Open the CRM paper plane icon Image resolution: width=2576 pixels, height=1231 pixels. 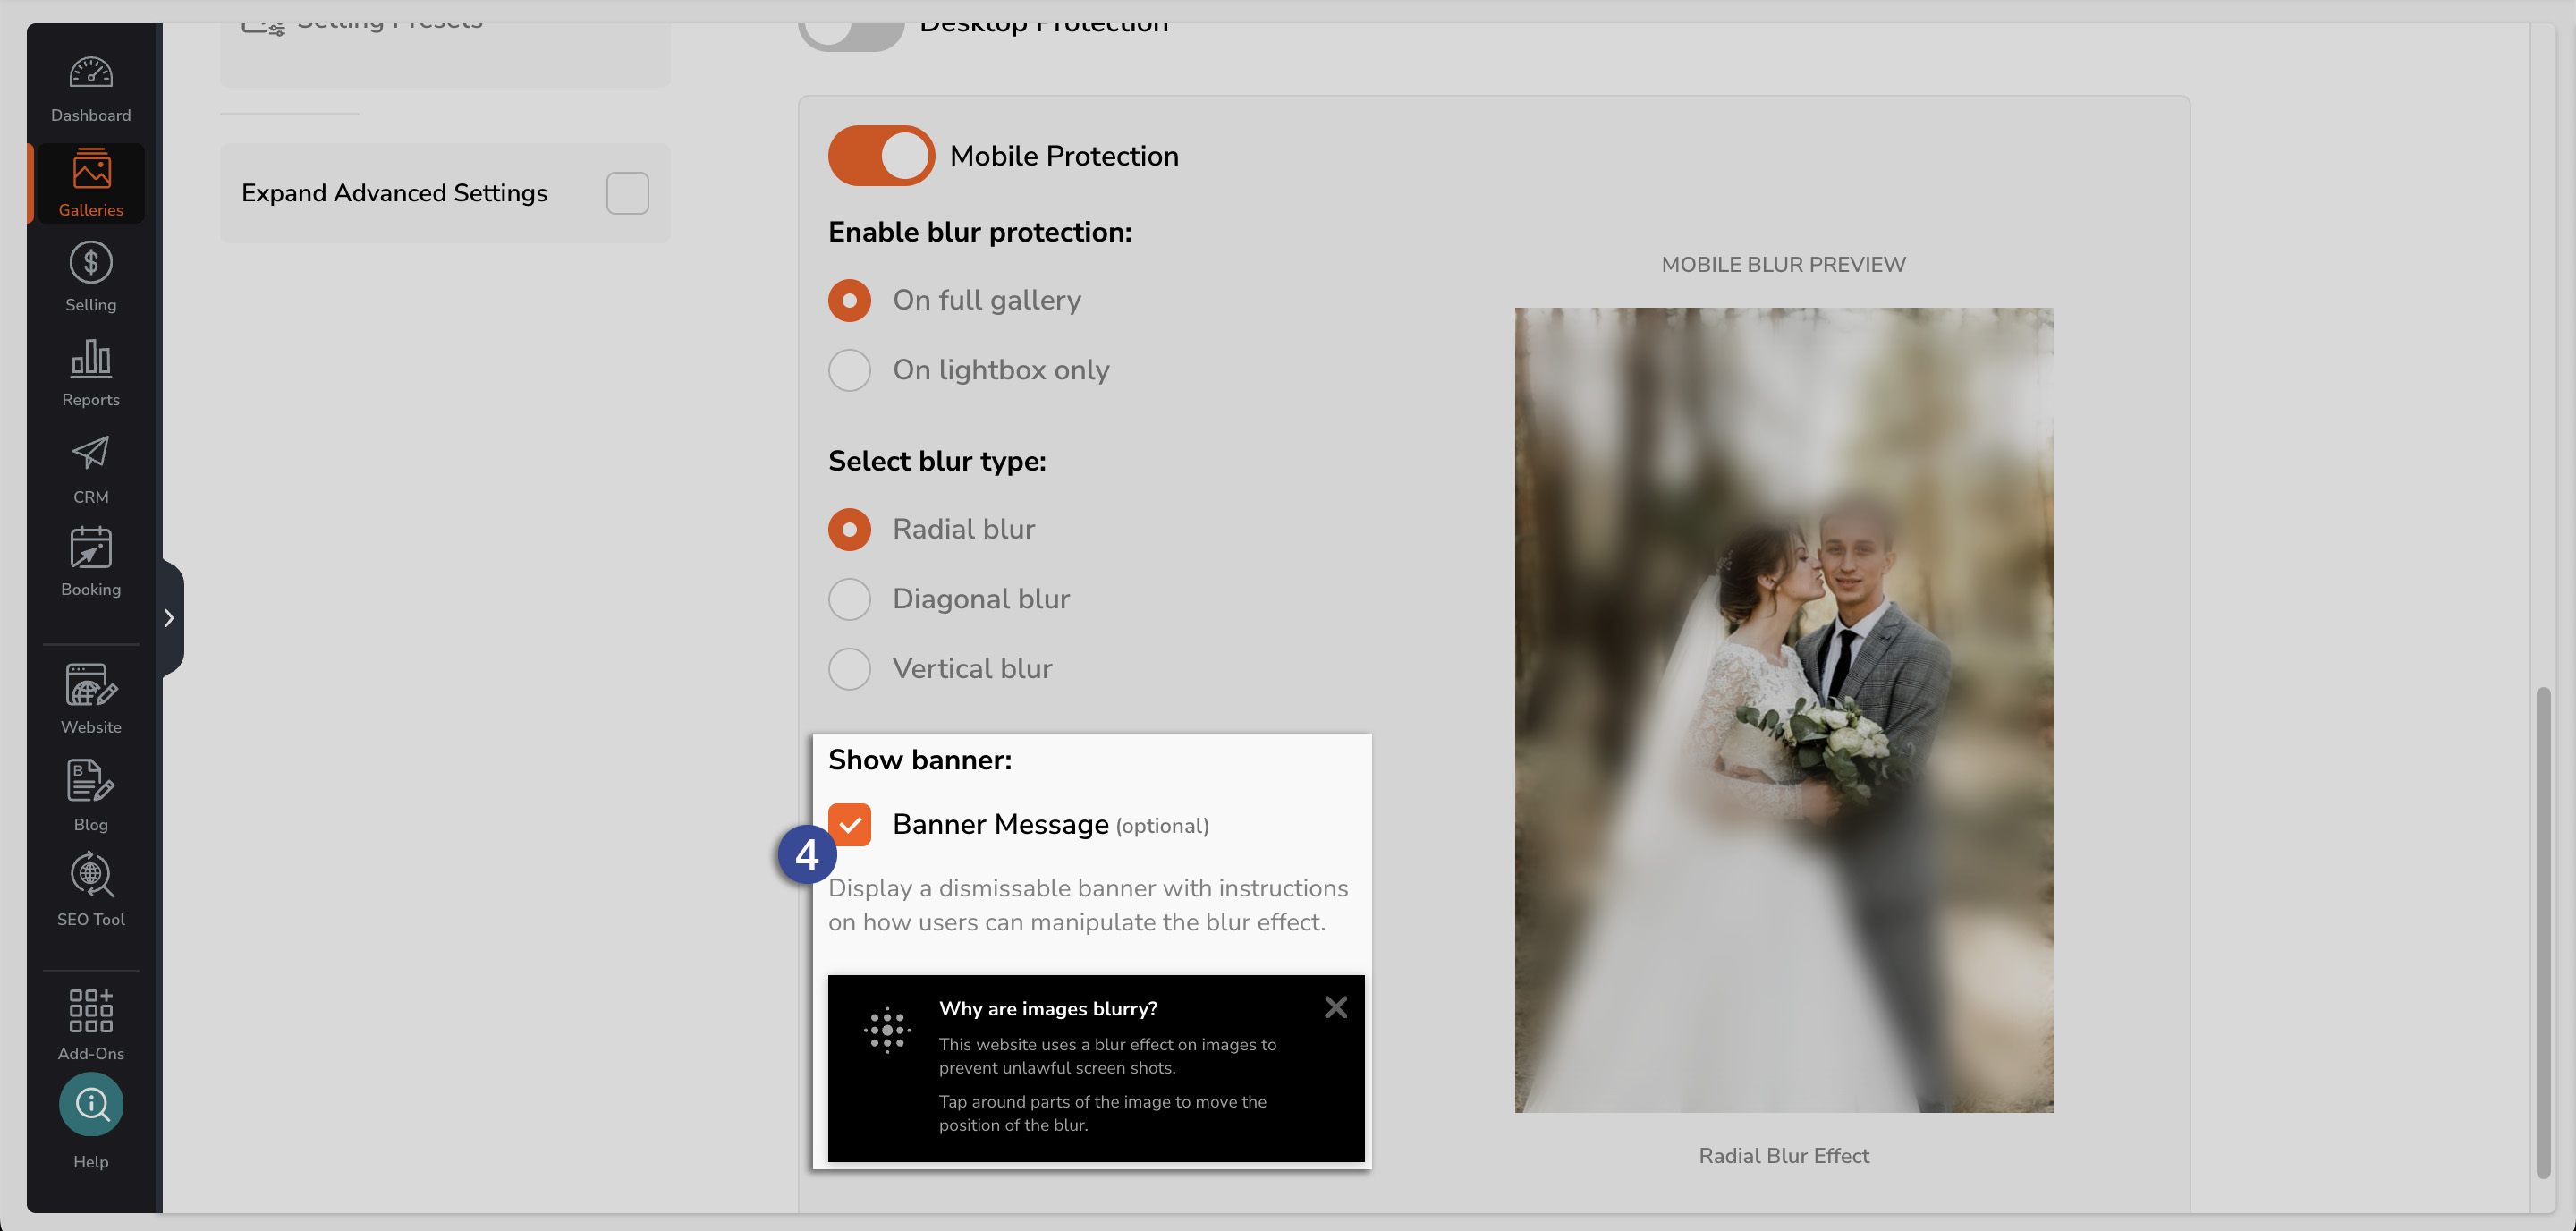pyautogui.click(x=91, y=453)
